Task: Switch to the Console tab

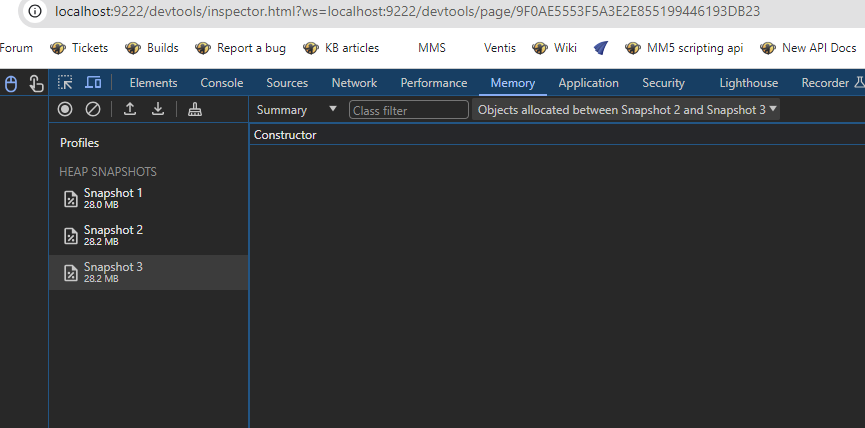Action: [x=221, y=83]
